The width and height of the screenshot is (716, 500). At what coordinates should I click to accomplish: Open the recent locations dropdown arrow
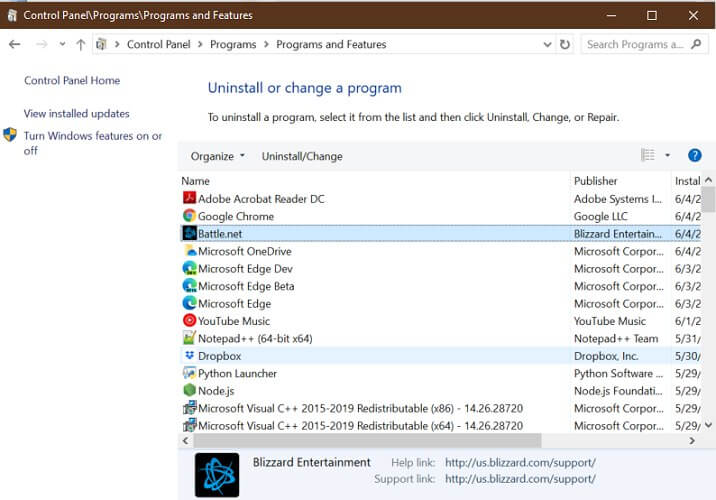point(62,44)
